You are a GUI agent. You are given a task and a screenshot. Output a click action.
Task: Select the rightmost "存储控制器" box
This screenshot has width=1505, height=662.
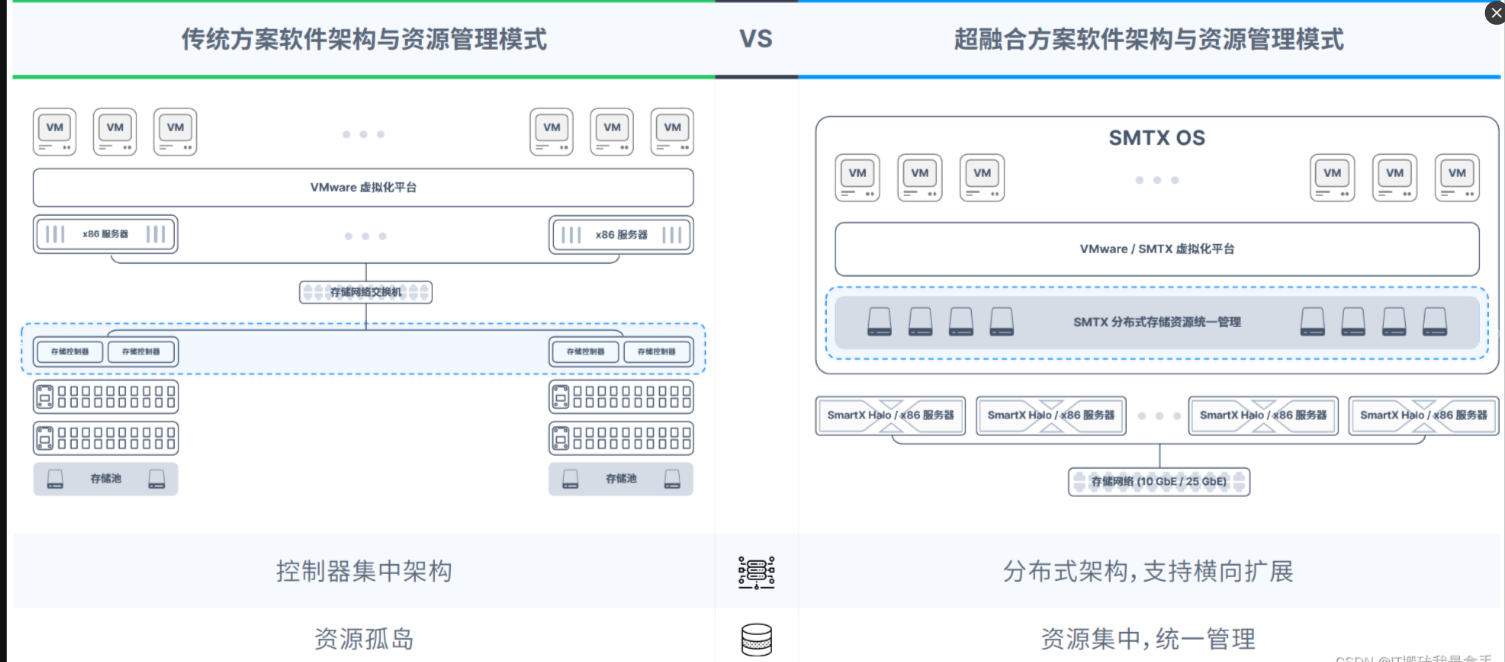click(657, 352)
